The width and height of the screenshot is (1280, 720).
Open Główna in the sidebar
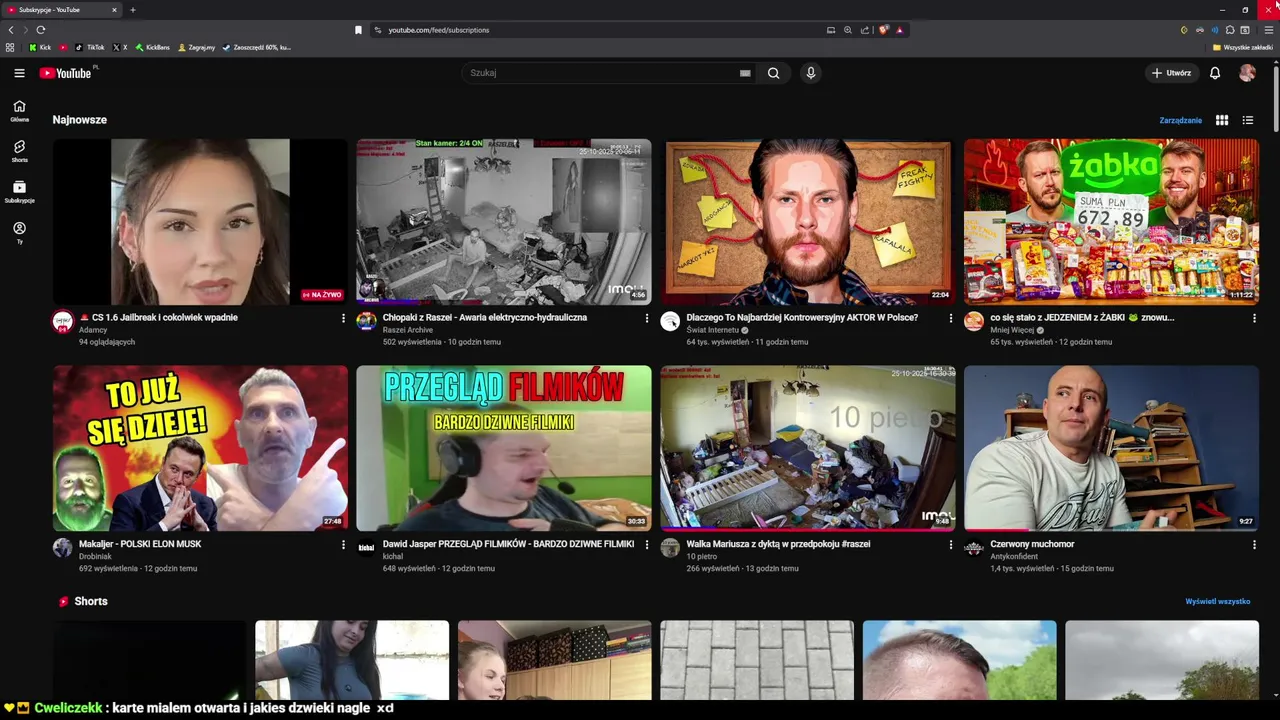[x=19, y=111]
